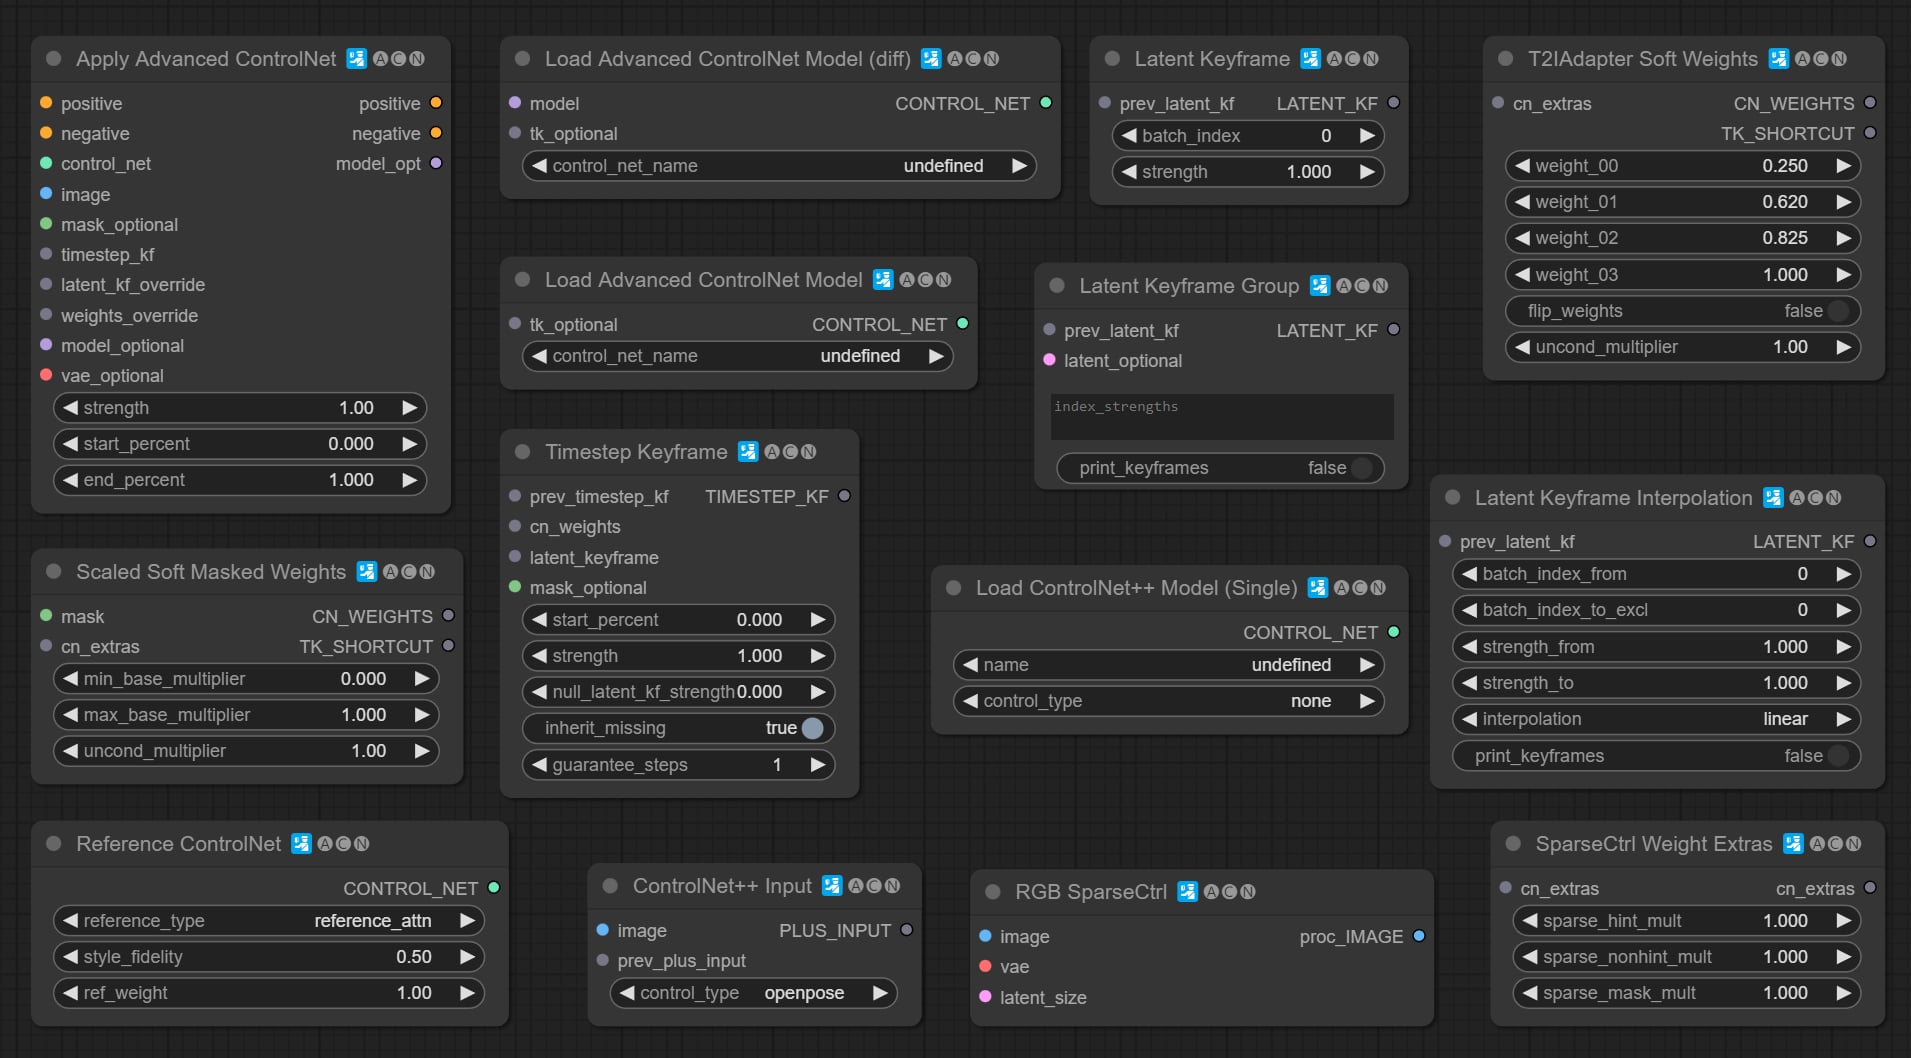Click blue badge icon on T2IAdapter Soft Weights
The width and height of the screenshot is (1911, 1058).
pos(1778,59)
